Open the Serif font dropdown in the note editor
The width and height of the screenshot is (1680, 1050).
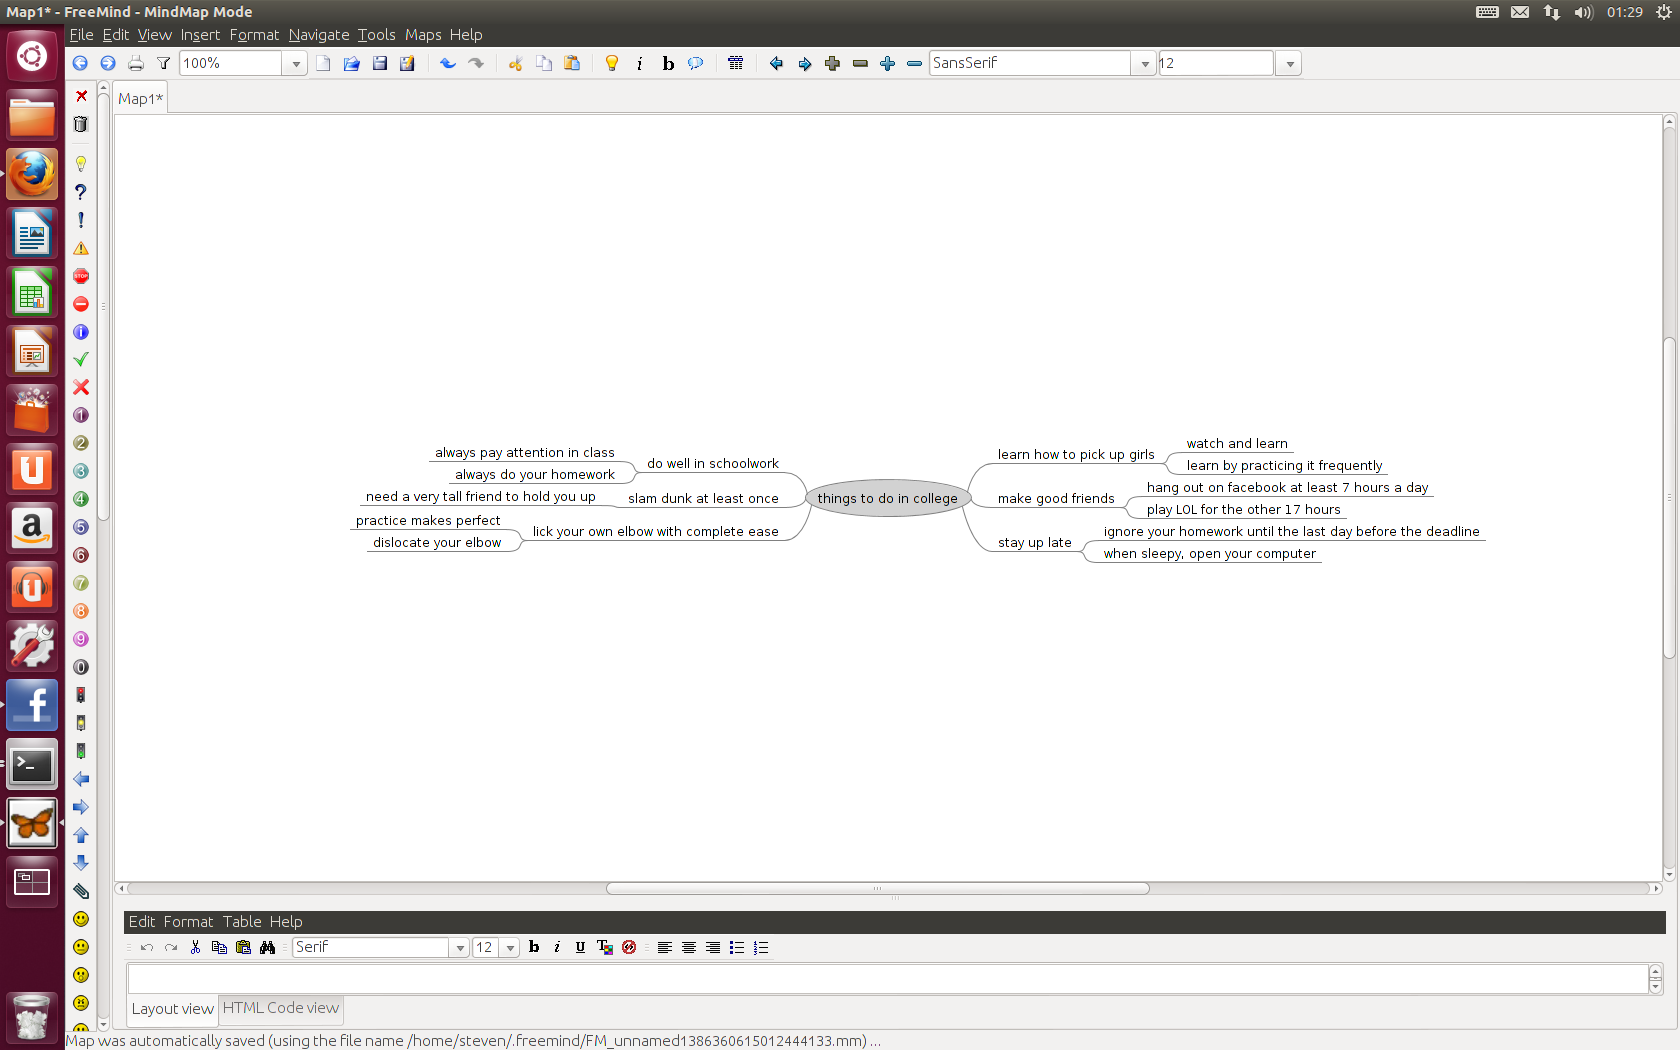click(460, 947)
